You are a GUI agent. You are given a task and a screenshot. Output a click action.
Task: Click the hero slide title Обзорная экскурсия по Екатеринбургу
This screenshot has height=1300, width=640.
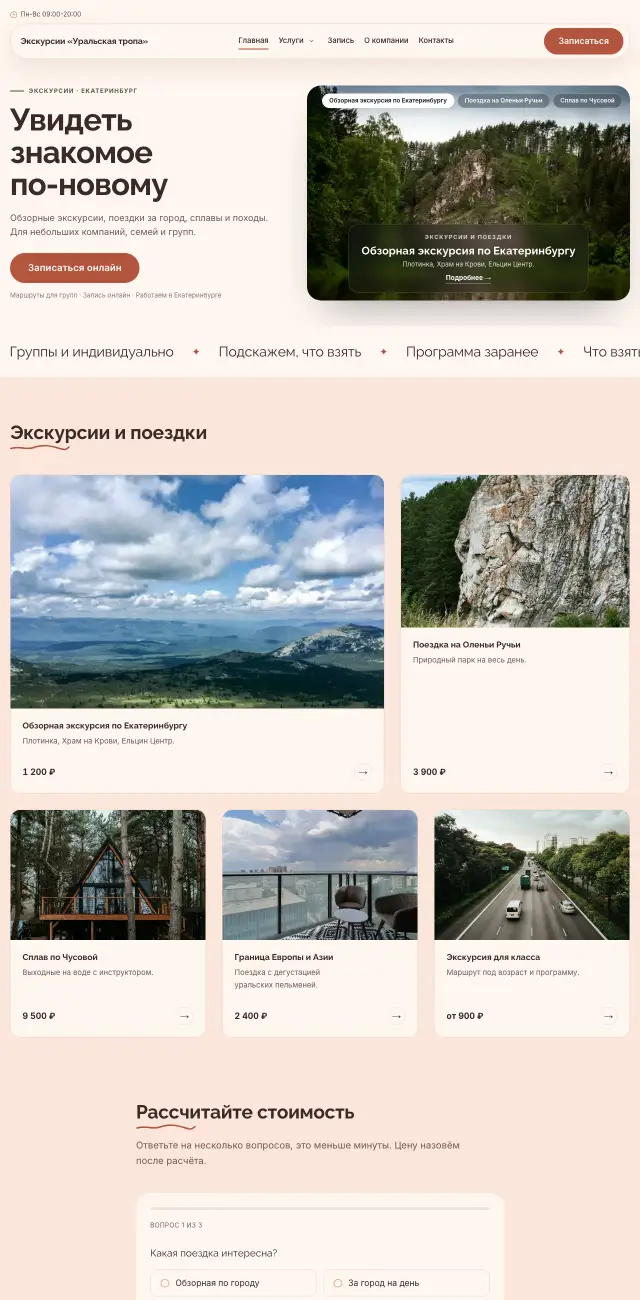pyautogui.click(x=468, y=251)
